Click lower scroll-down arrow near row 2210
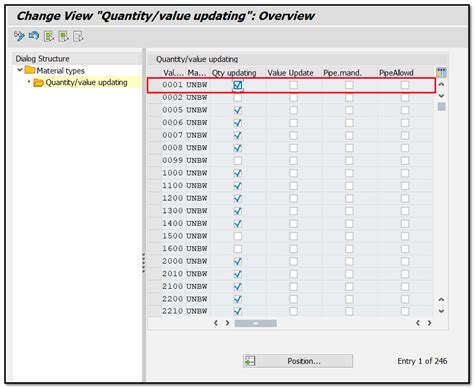The height and width of the screenshot is (388, 474). click(x=441, y=311)
